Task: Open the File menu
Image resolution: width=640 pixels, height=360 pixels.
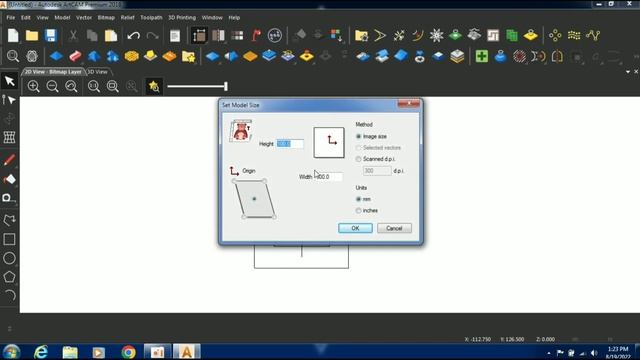Action: tap(11, 18)
